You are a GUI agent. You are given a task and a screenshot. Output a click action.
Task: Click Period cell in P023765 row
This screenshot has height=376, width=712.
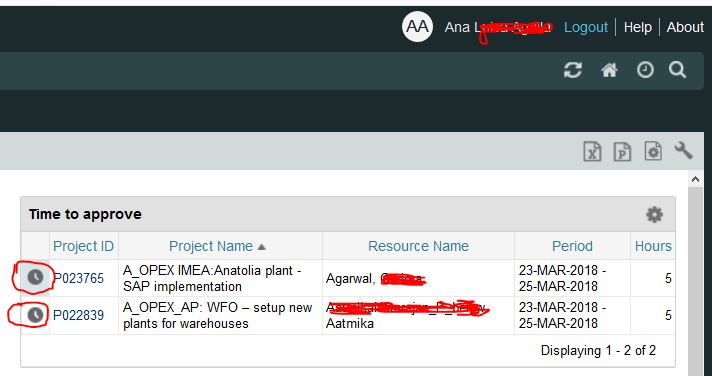point(572,278)
